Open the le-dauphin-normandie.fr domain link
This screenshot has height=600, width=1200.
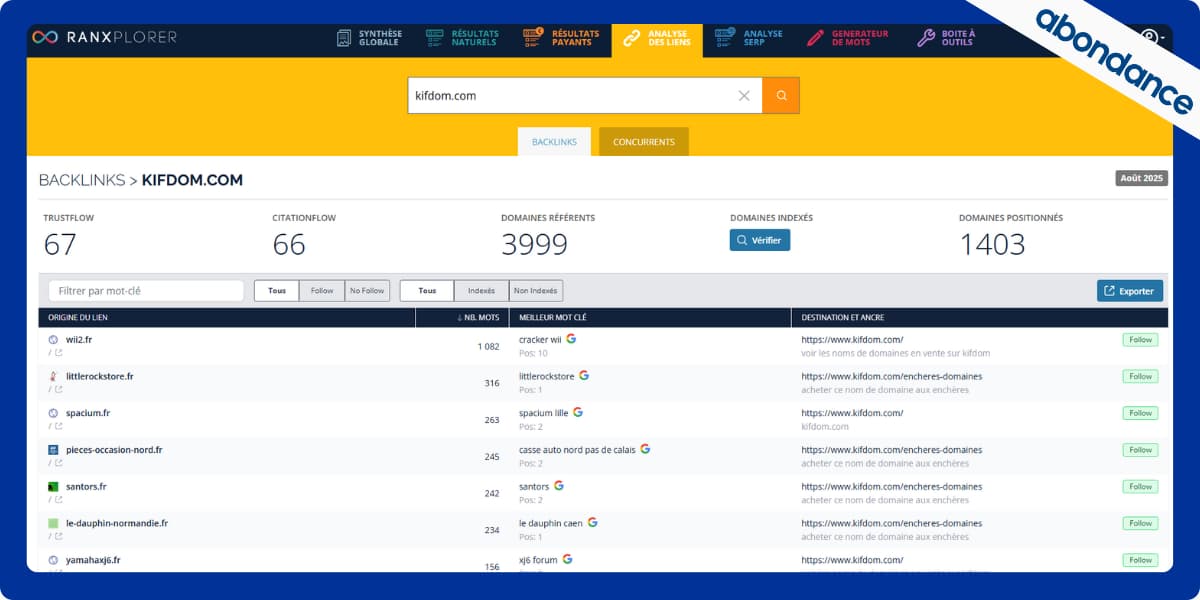click(117, 523)
